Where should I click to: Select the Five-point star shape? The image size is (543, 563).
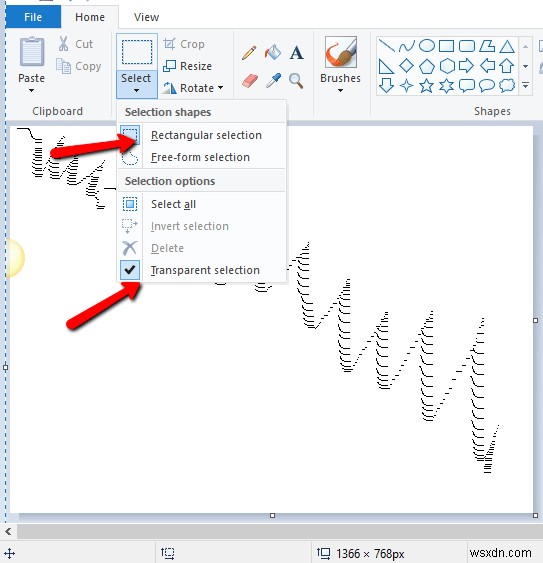(427, 86)
